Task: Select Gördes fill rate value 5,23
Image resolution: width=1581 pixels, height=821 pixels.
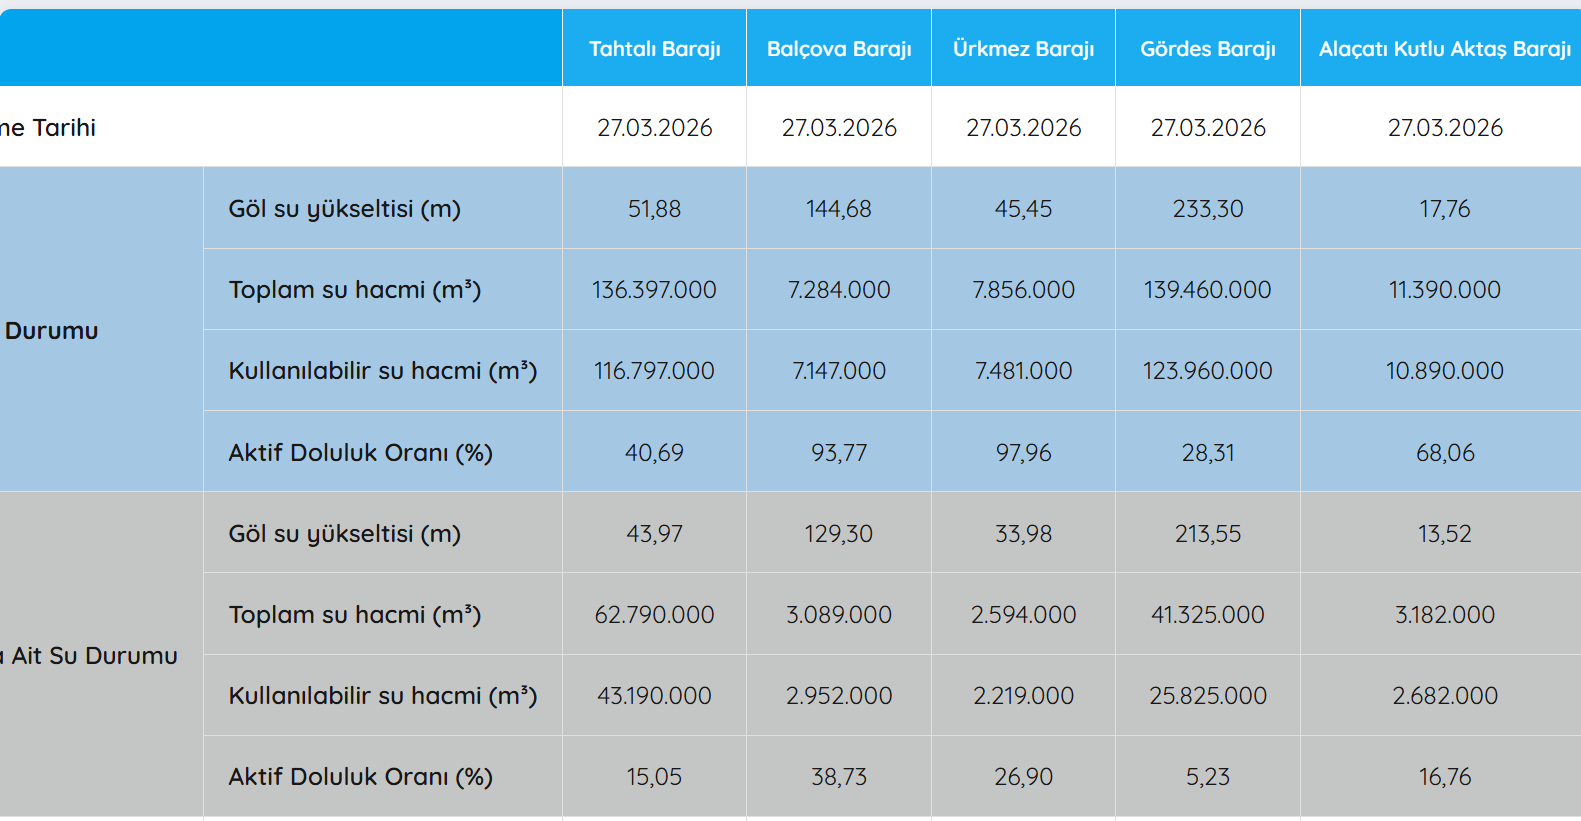Action: [1208, 777]
